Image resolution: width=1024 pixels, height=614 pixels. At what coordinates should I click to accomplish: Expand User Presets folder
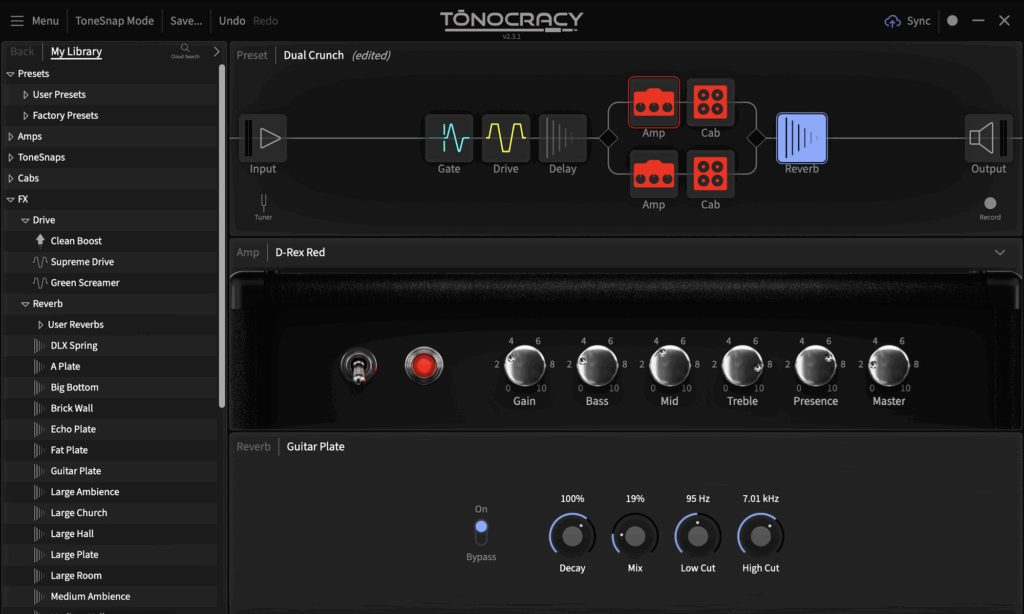click(x=25, y=95)
